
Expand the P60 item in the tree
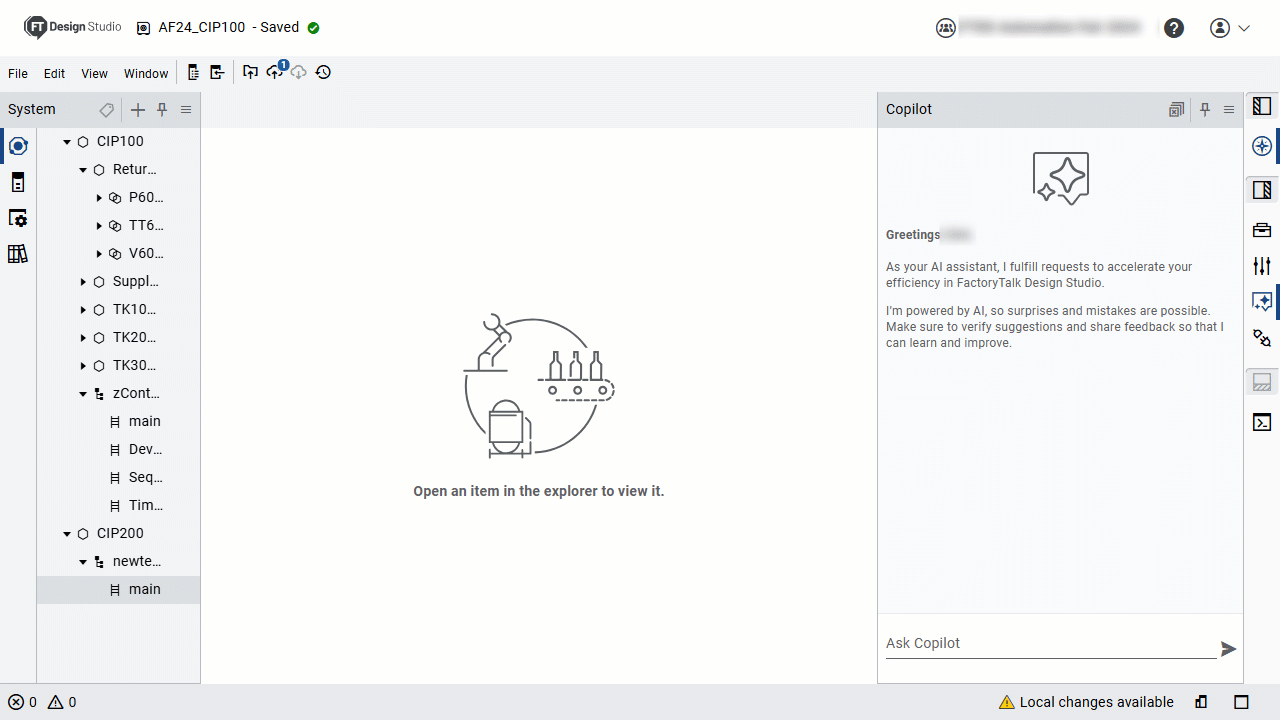click(99, 197)
